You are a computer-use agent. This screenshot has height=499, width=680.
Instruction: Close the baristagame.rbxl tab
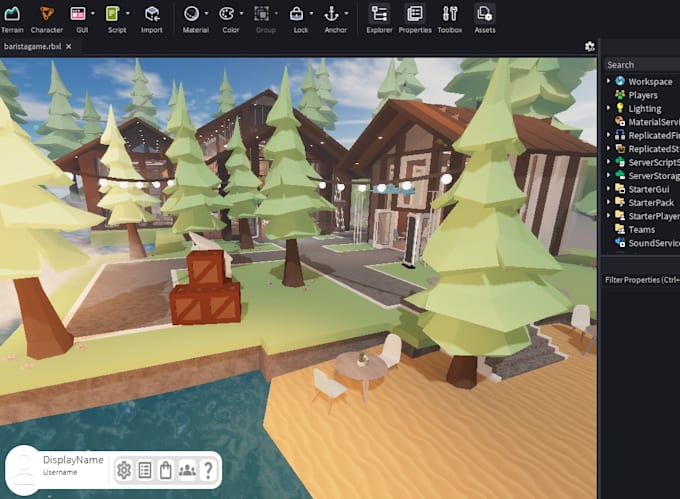(x=69, y=46)
